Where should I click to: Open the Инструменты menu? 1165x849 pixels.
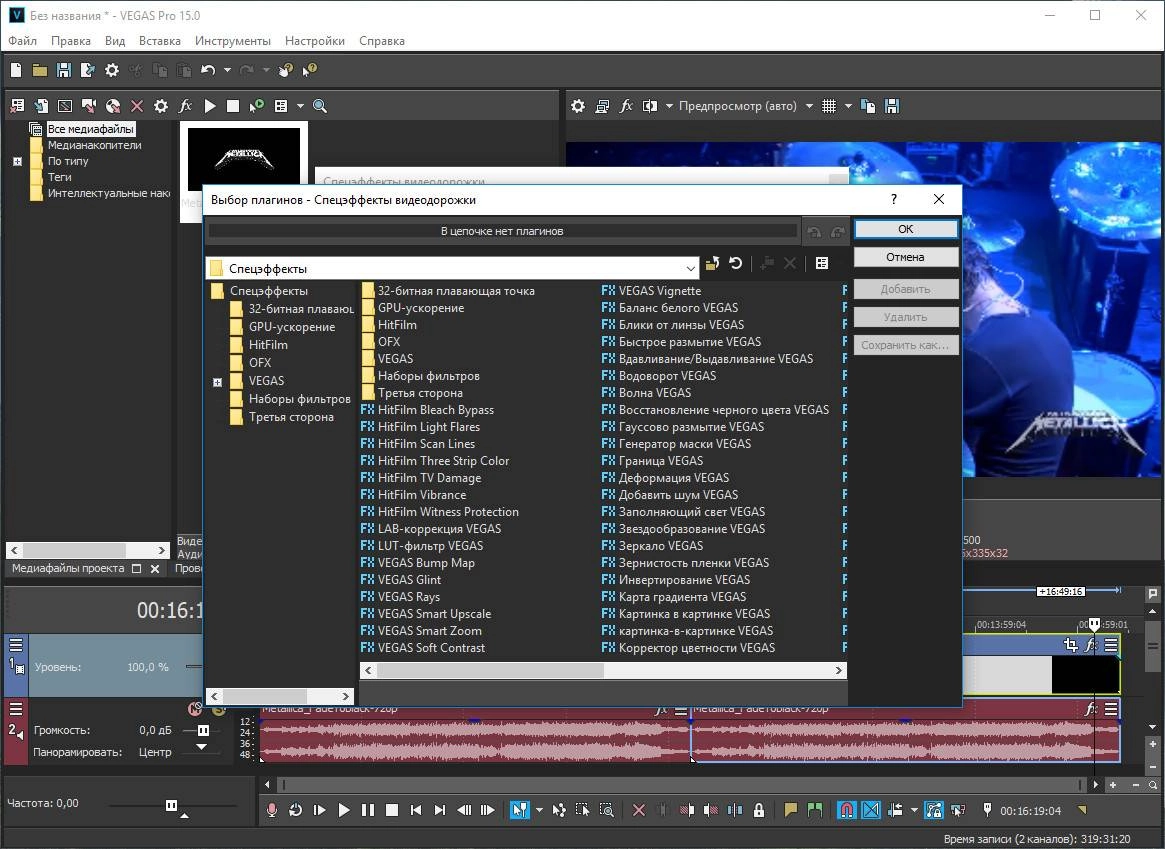pos(233,41)
